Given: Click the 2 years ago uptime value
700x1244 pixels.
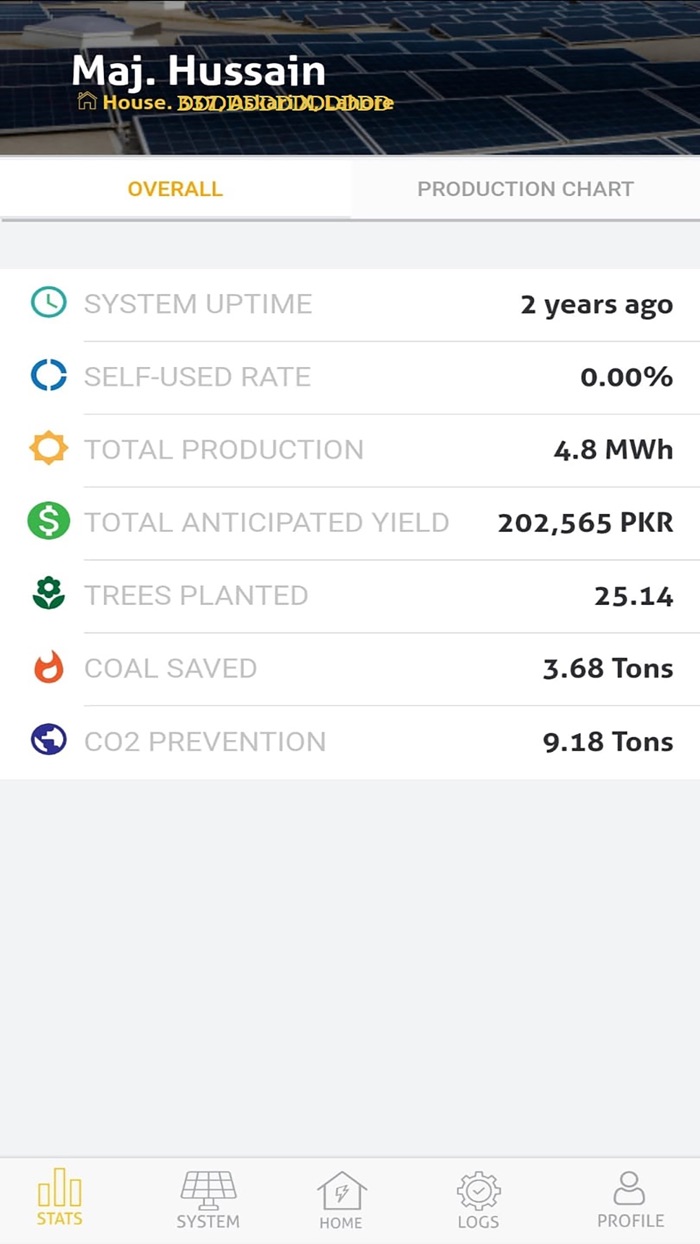Looking at the screenshot, I should (596, 304).
